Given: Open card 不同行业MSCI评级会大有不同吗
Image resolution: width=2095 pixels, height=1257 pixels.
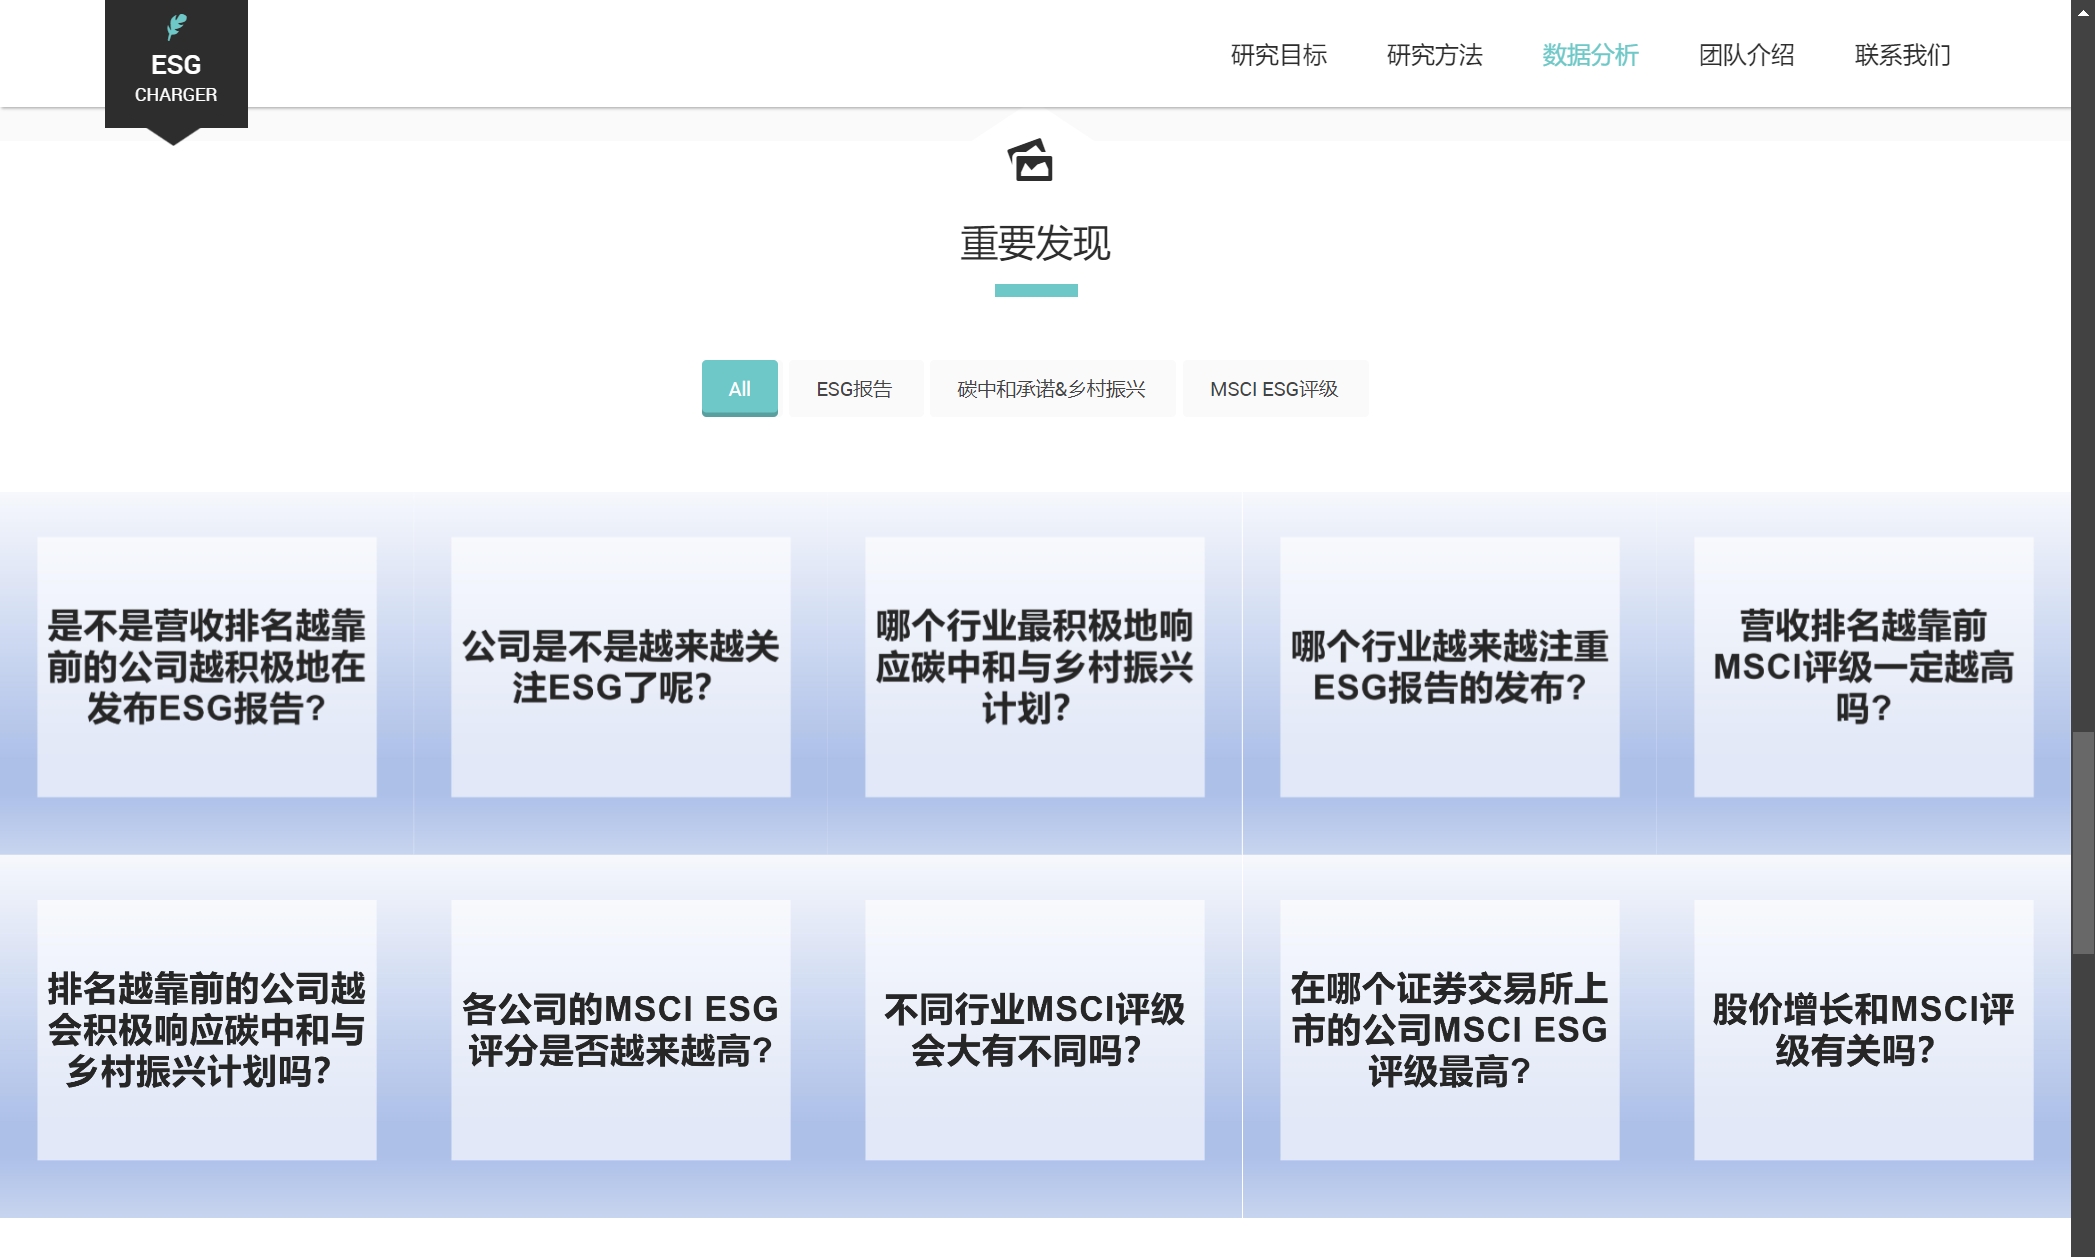Looking at the screenshot, I should [1034, 1030].
